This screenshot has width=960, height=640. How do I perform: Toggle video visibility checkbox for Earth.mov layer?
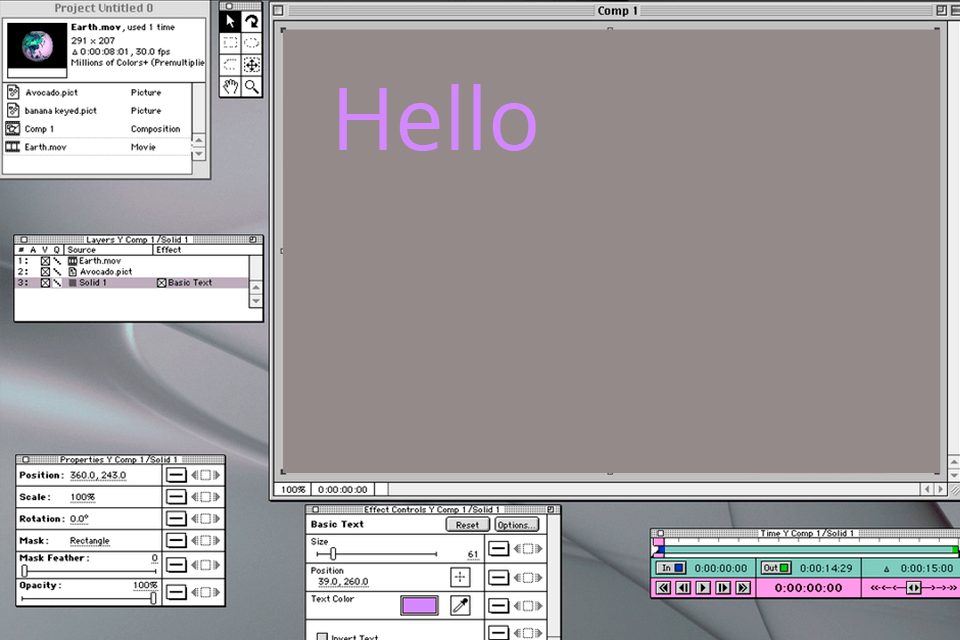47,260
